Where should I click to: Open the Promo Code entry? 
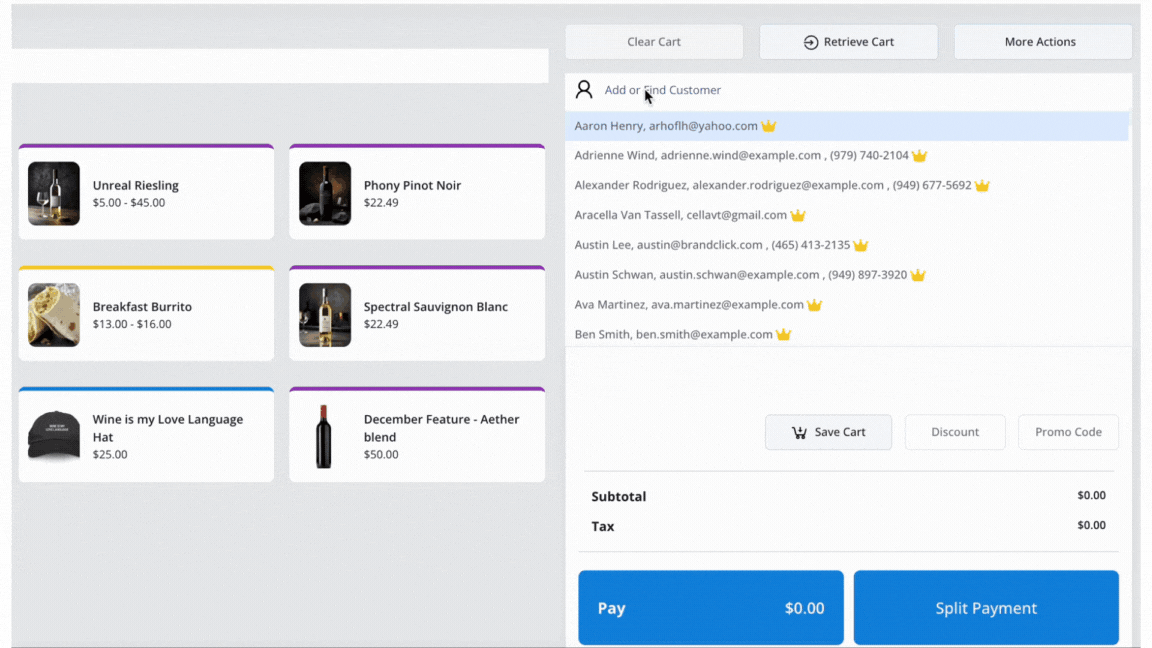[x=1068, y=432]
